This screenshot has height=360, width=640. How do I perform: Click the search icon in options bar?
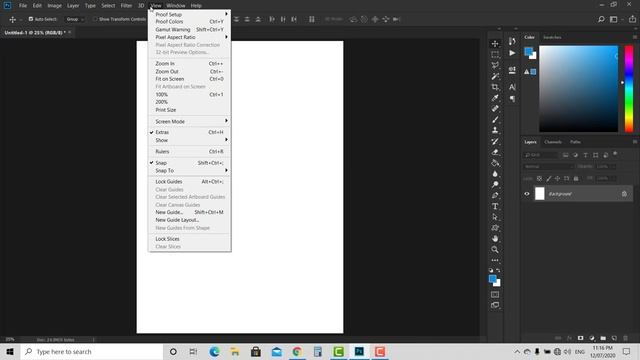click(601, 19)
